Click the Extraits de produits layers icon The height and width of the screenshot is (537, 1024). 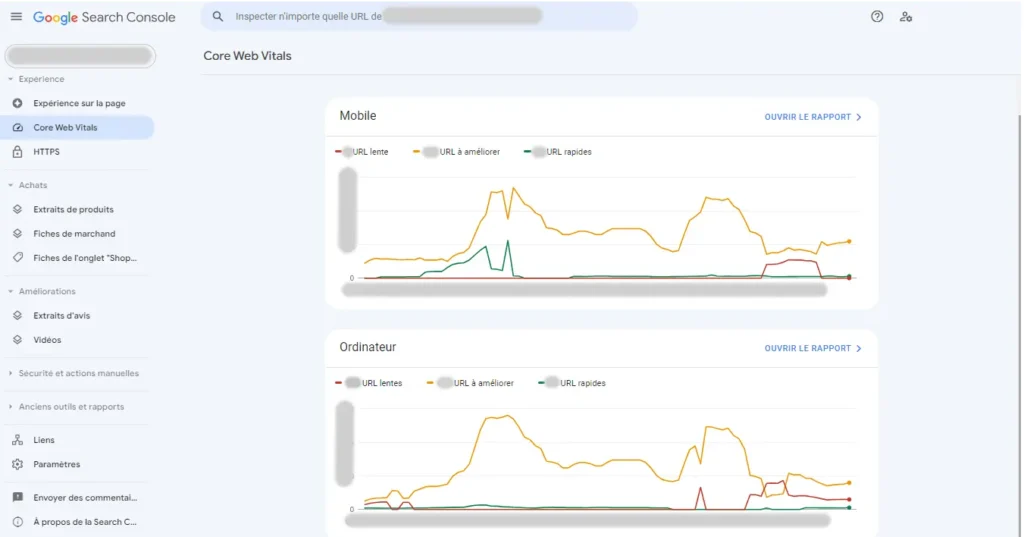pyautogui.click(x=18, y=209)
